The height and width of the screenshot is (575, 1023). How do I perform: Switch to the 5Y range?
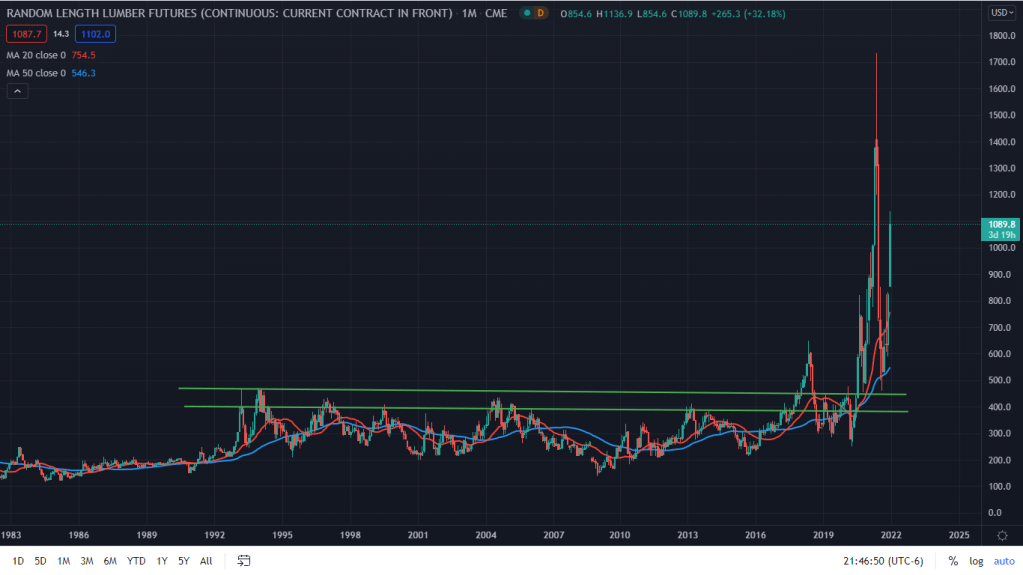point(183,561)
